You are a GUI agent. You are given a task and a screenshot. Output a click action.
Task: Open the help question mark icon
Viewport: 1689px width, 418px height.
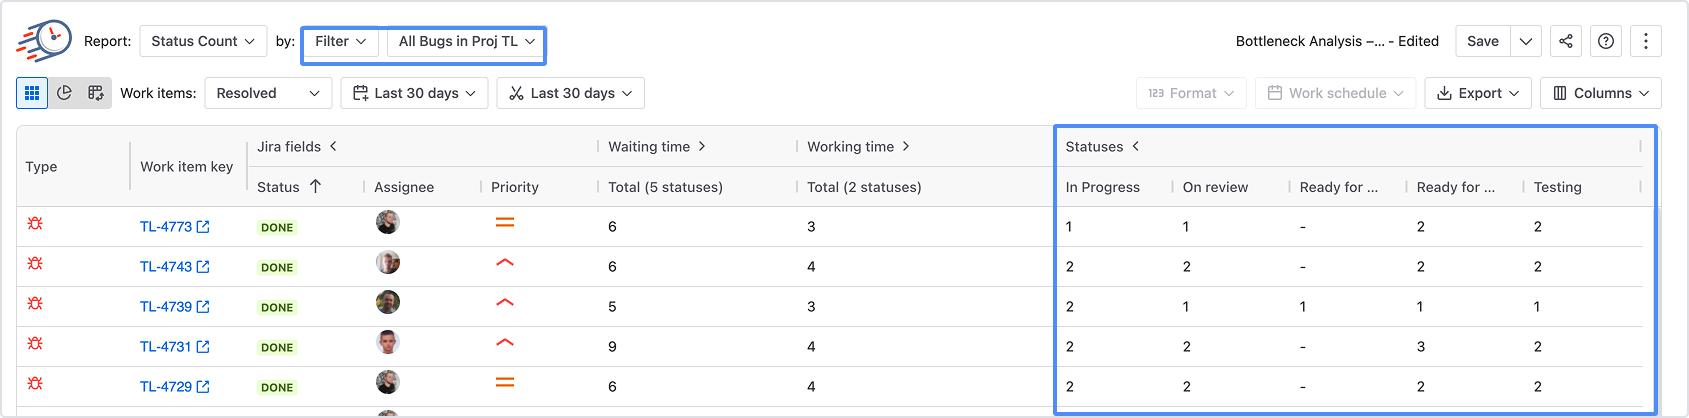click(1606, 41)
